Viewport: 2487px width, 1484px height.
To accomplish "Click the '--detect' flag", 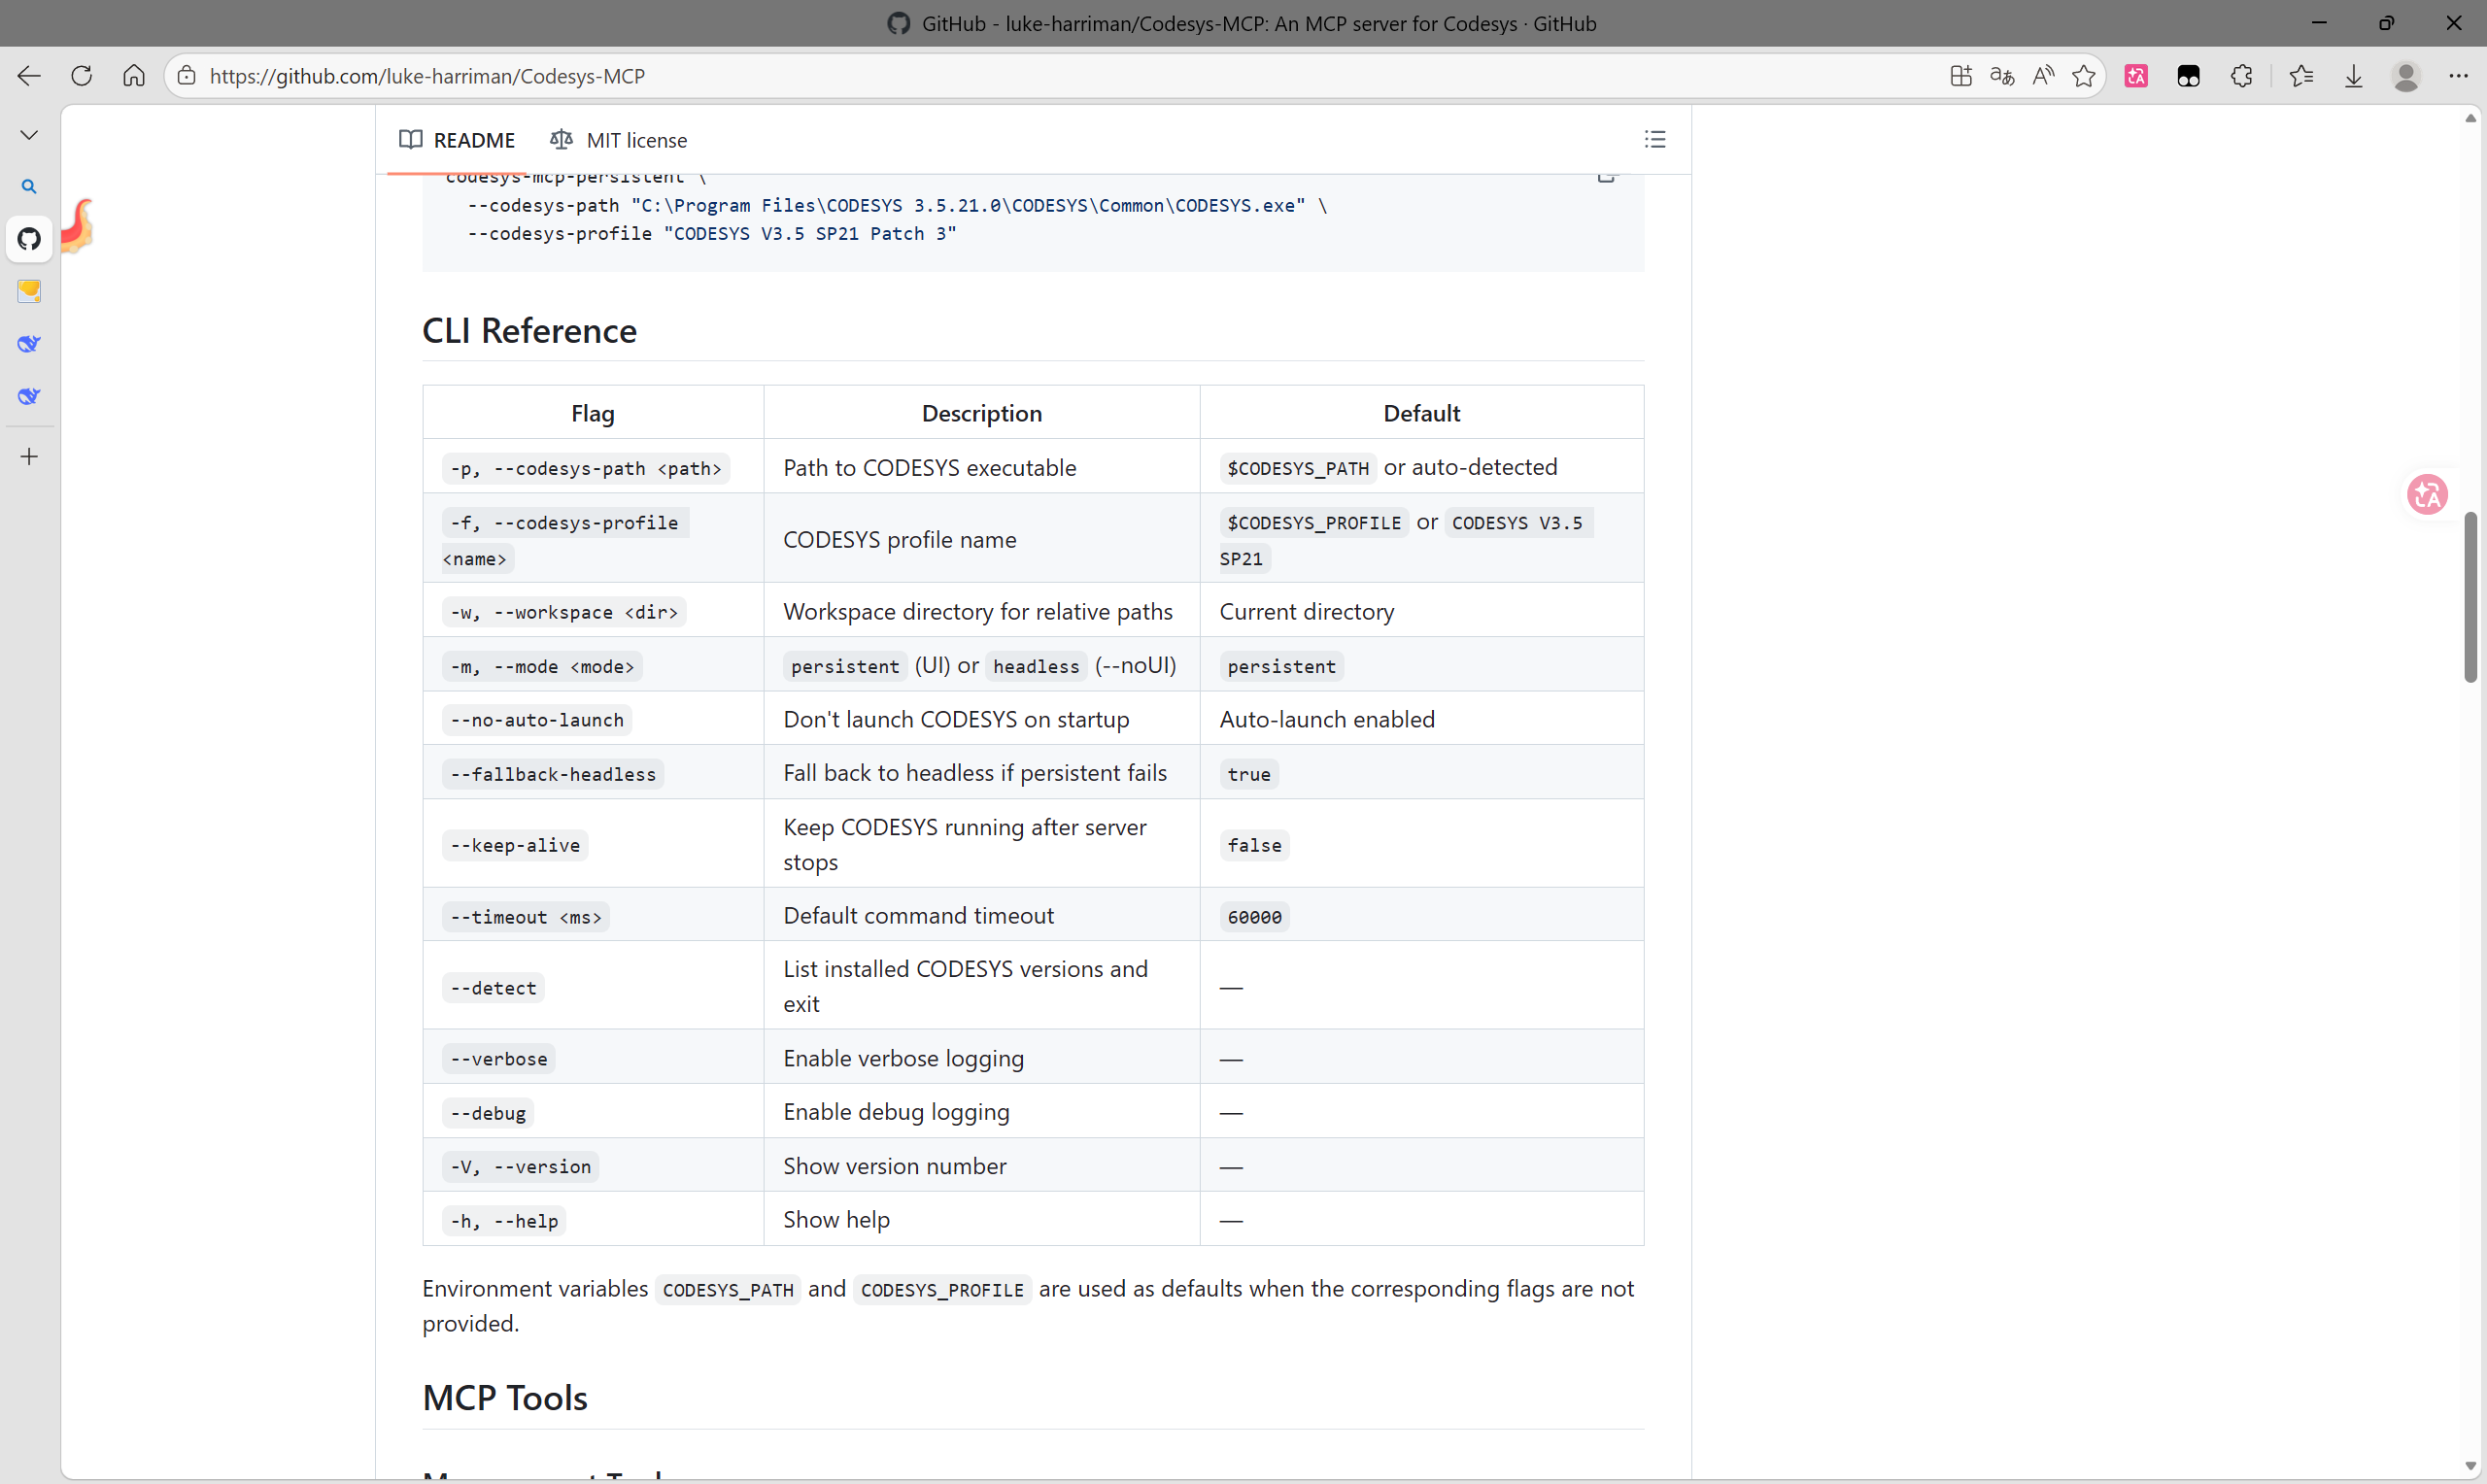I will 493,988.
